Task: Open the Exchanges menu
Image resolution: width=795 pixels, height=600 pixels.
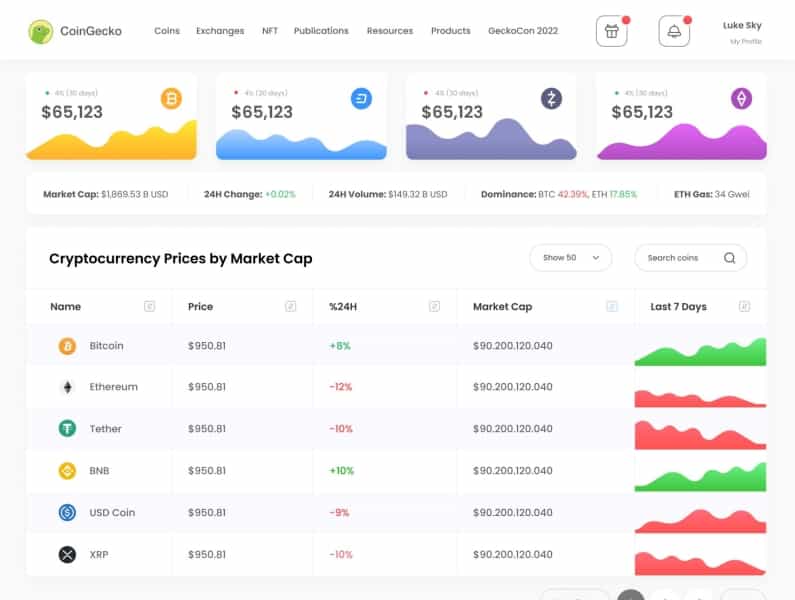Action: coord(220,31)
